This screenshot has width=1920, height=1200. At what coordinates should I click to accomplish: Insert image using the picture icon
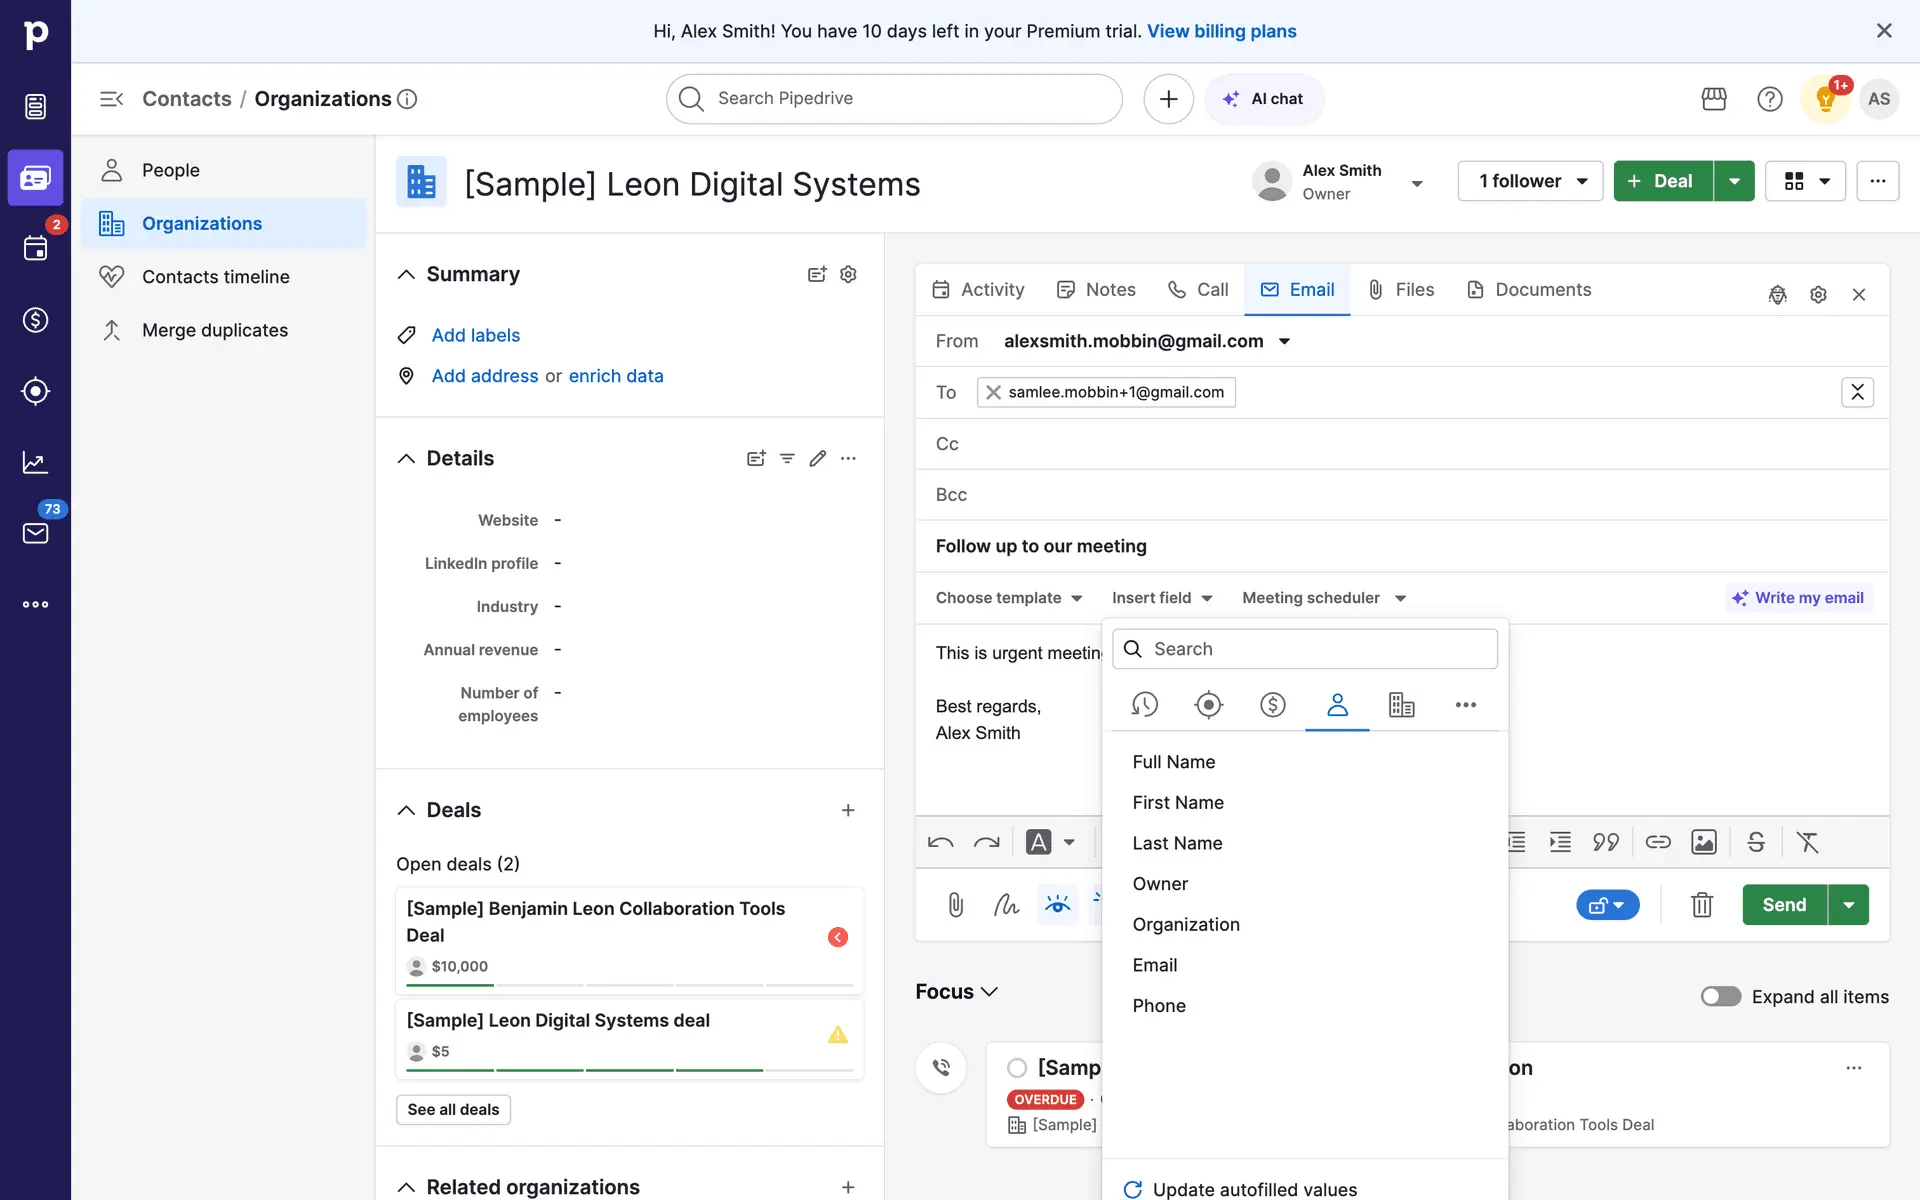click(x=1703, y=842)
